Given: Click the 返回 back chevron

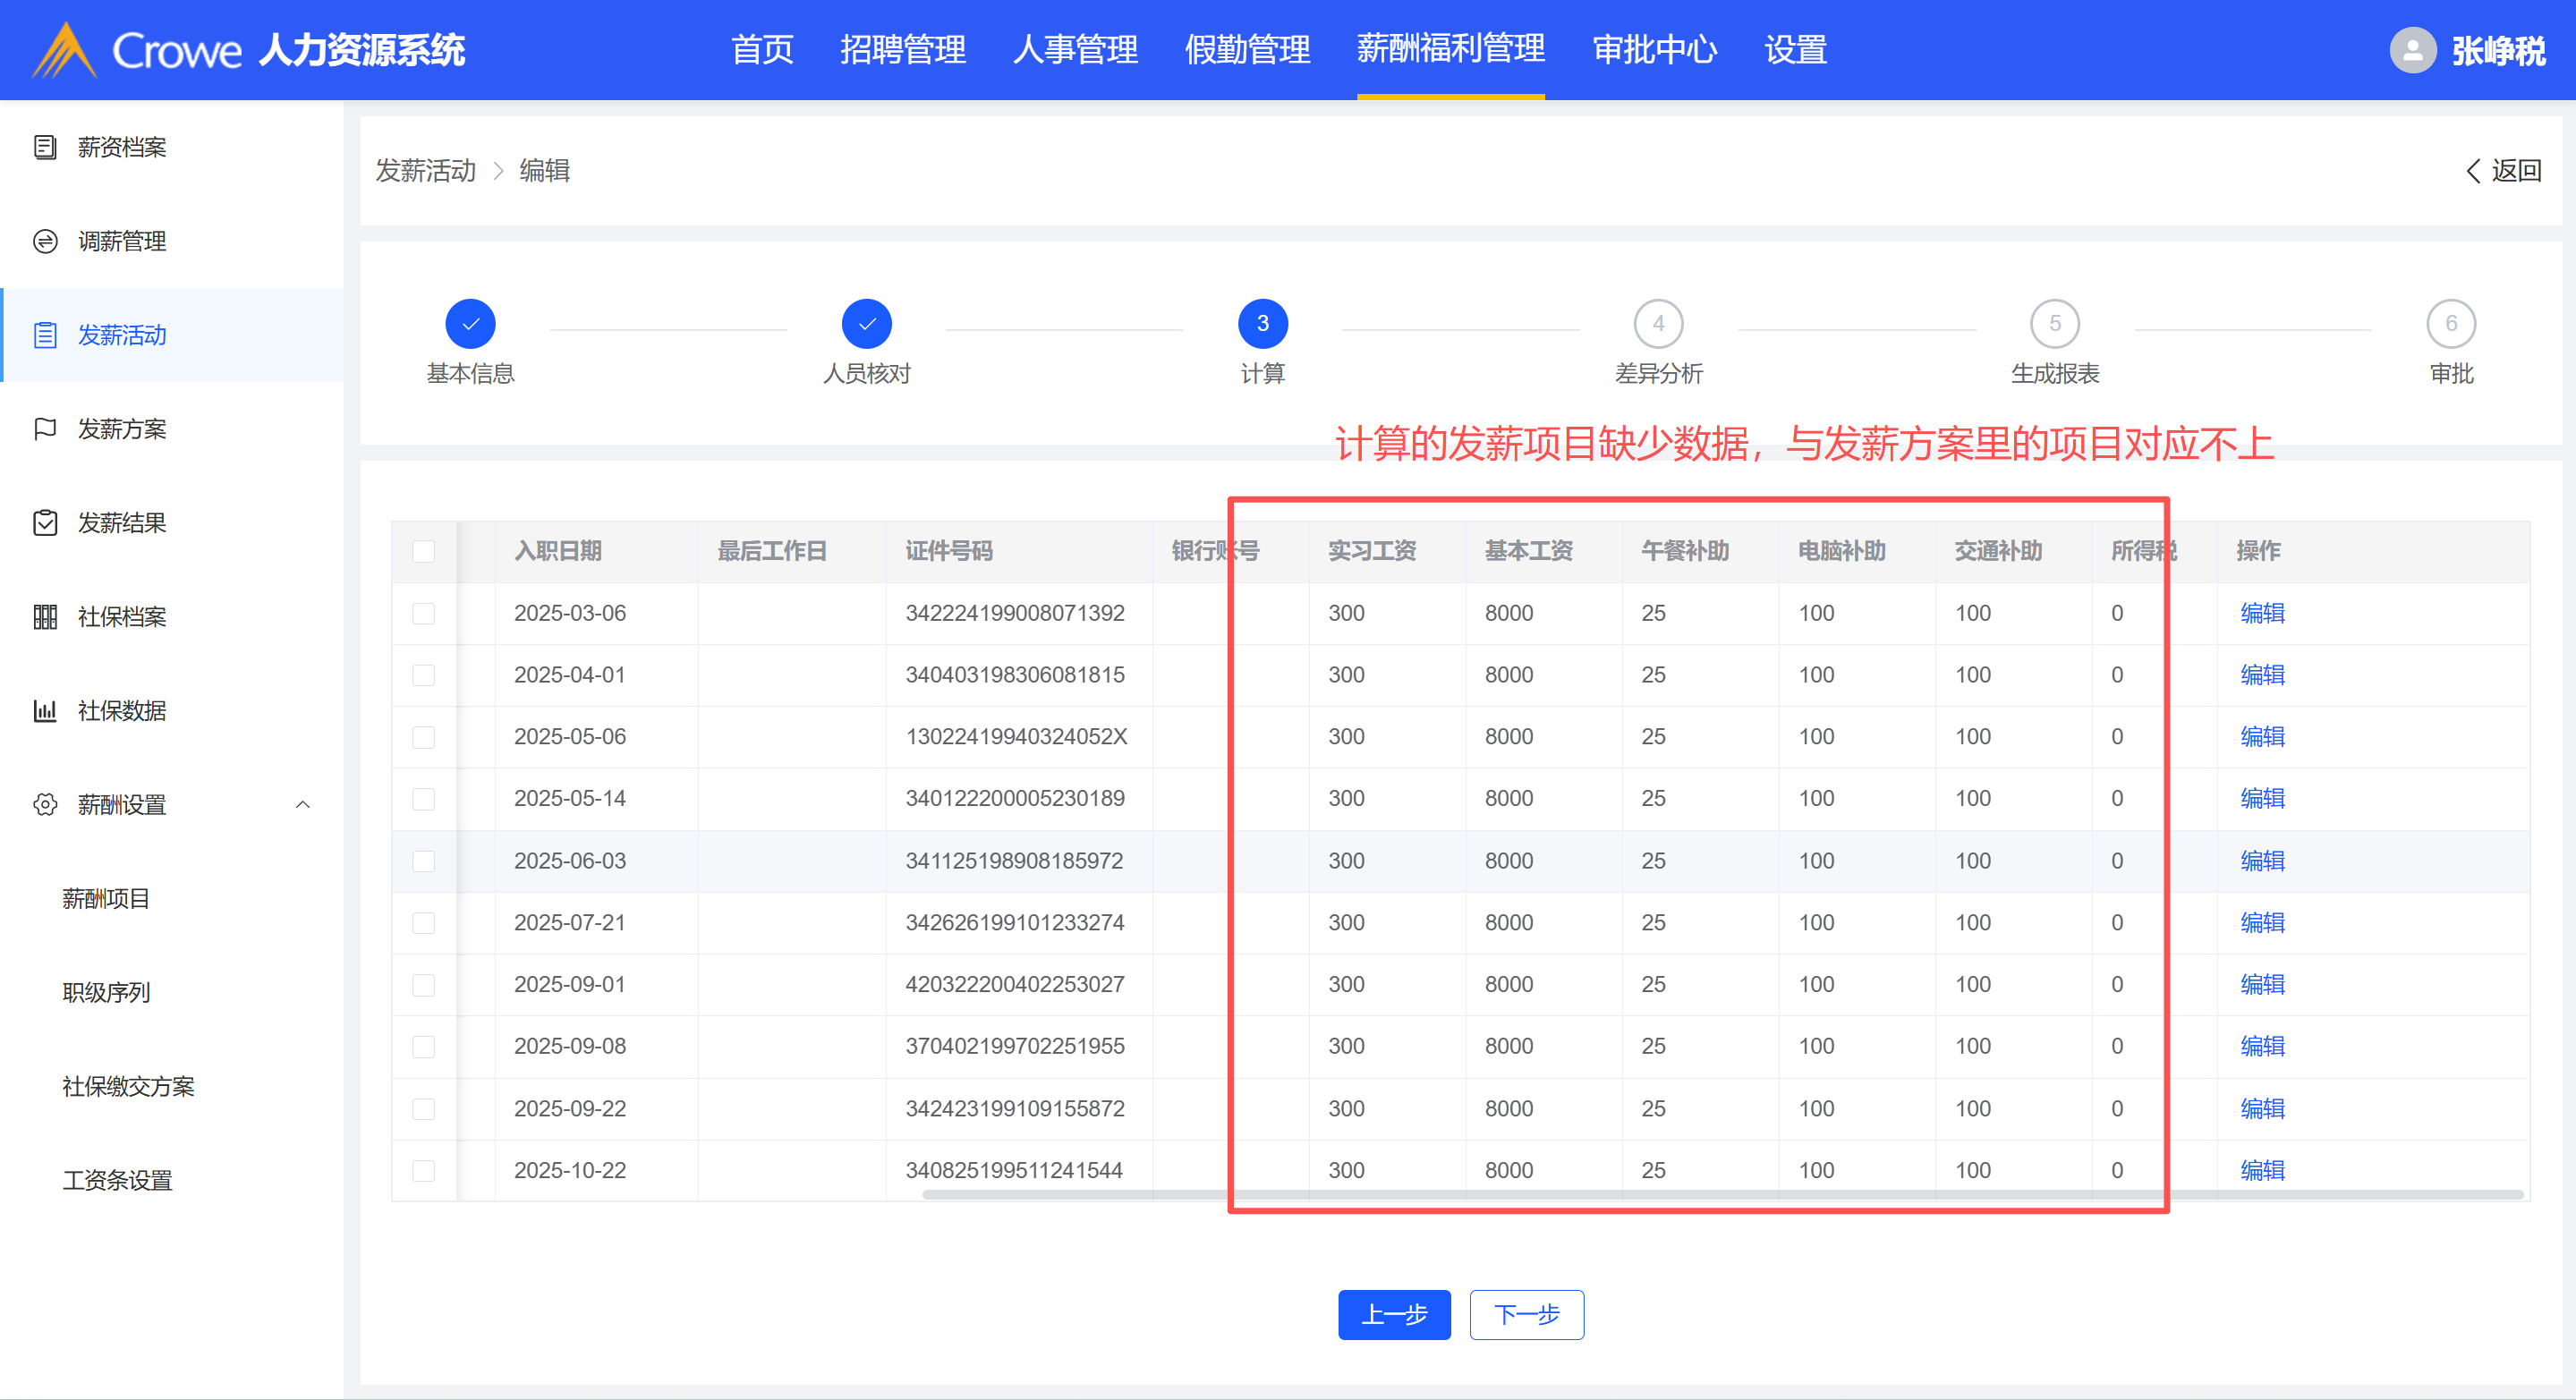Looking at the screenshot, I should tap(2473, 171).
